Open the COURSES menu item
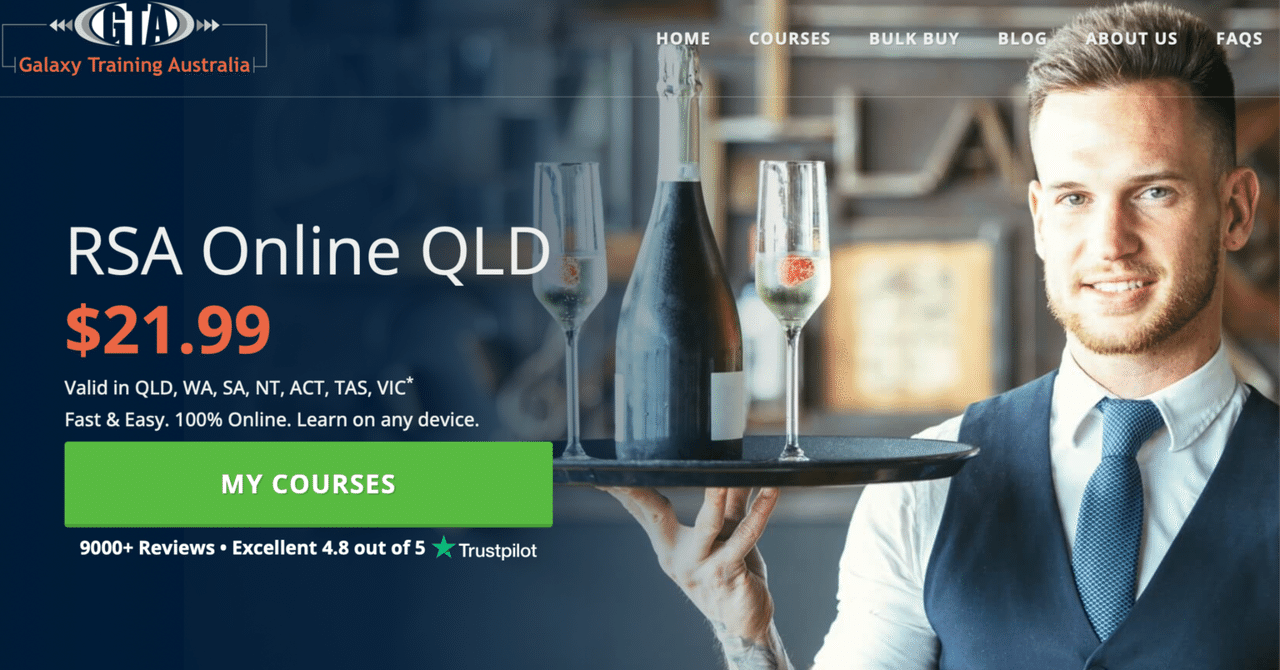The height and width of the screenshot is (670, 1280). [790, 39]
